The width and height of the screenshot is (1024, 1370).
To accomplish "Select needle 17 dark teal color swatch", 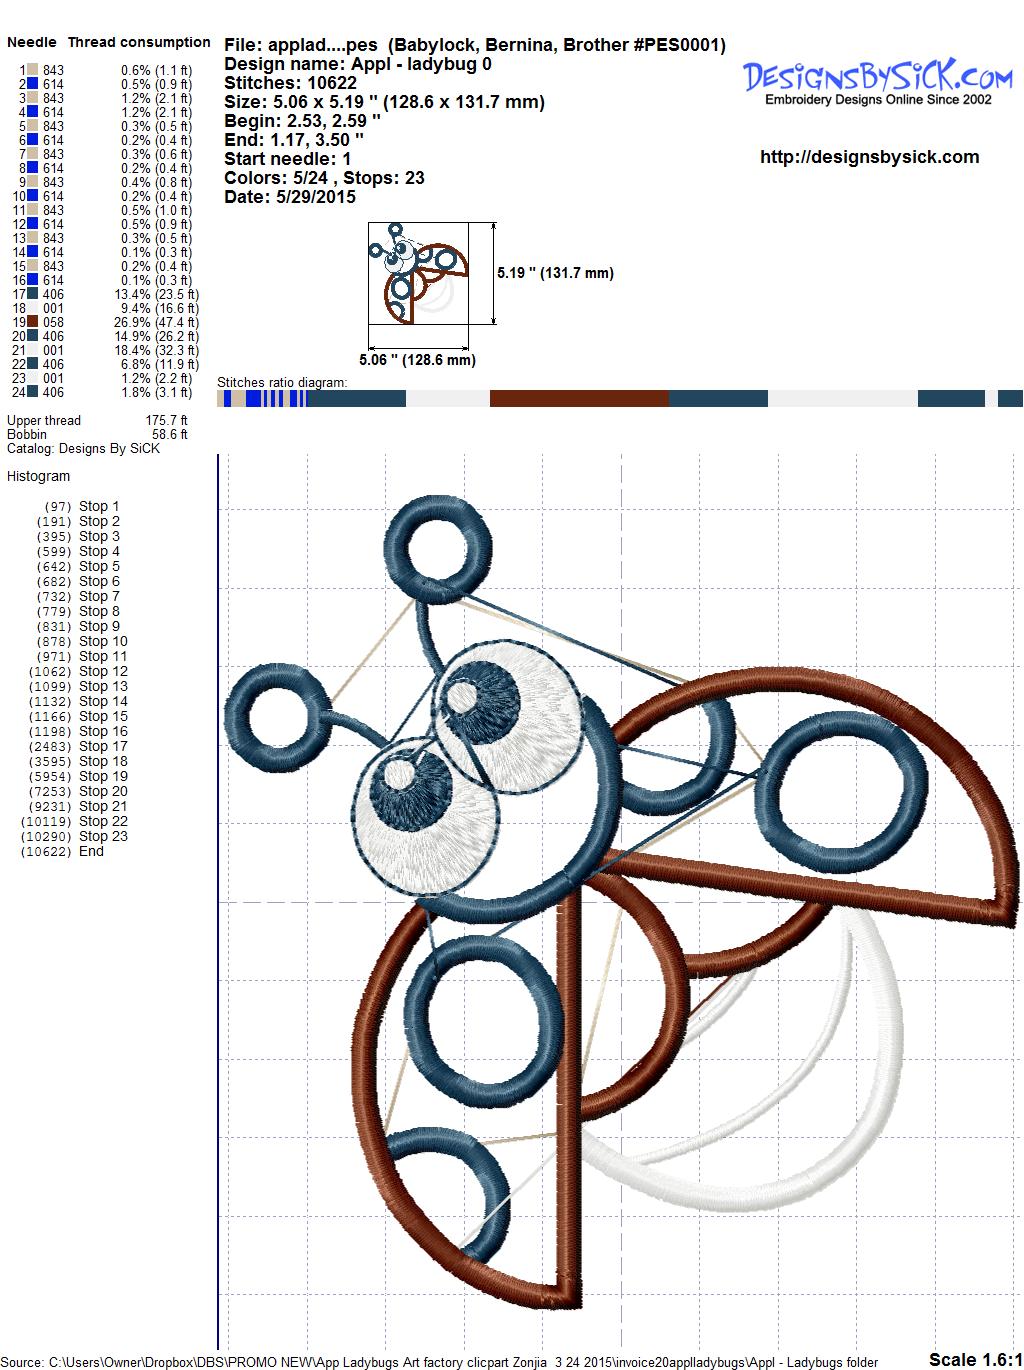I will coord(33,294).
